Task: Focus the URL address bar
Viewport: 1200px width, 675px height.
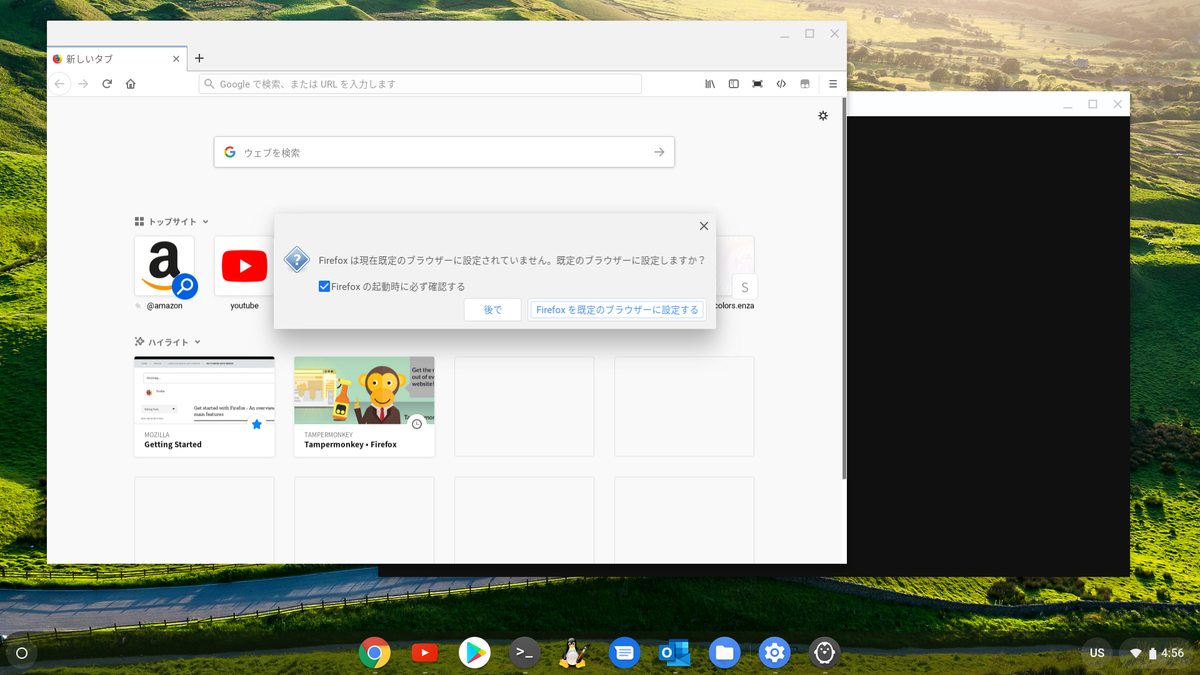Action: [420, 84]
